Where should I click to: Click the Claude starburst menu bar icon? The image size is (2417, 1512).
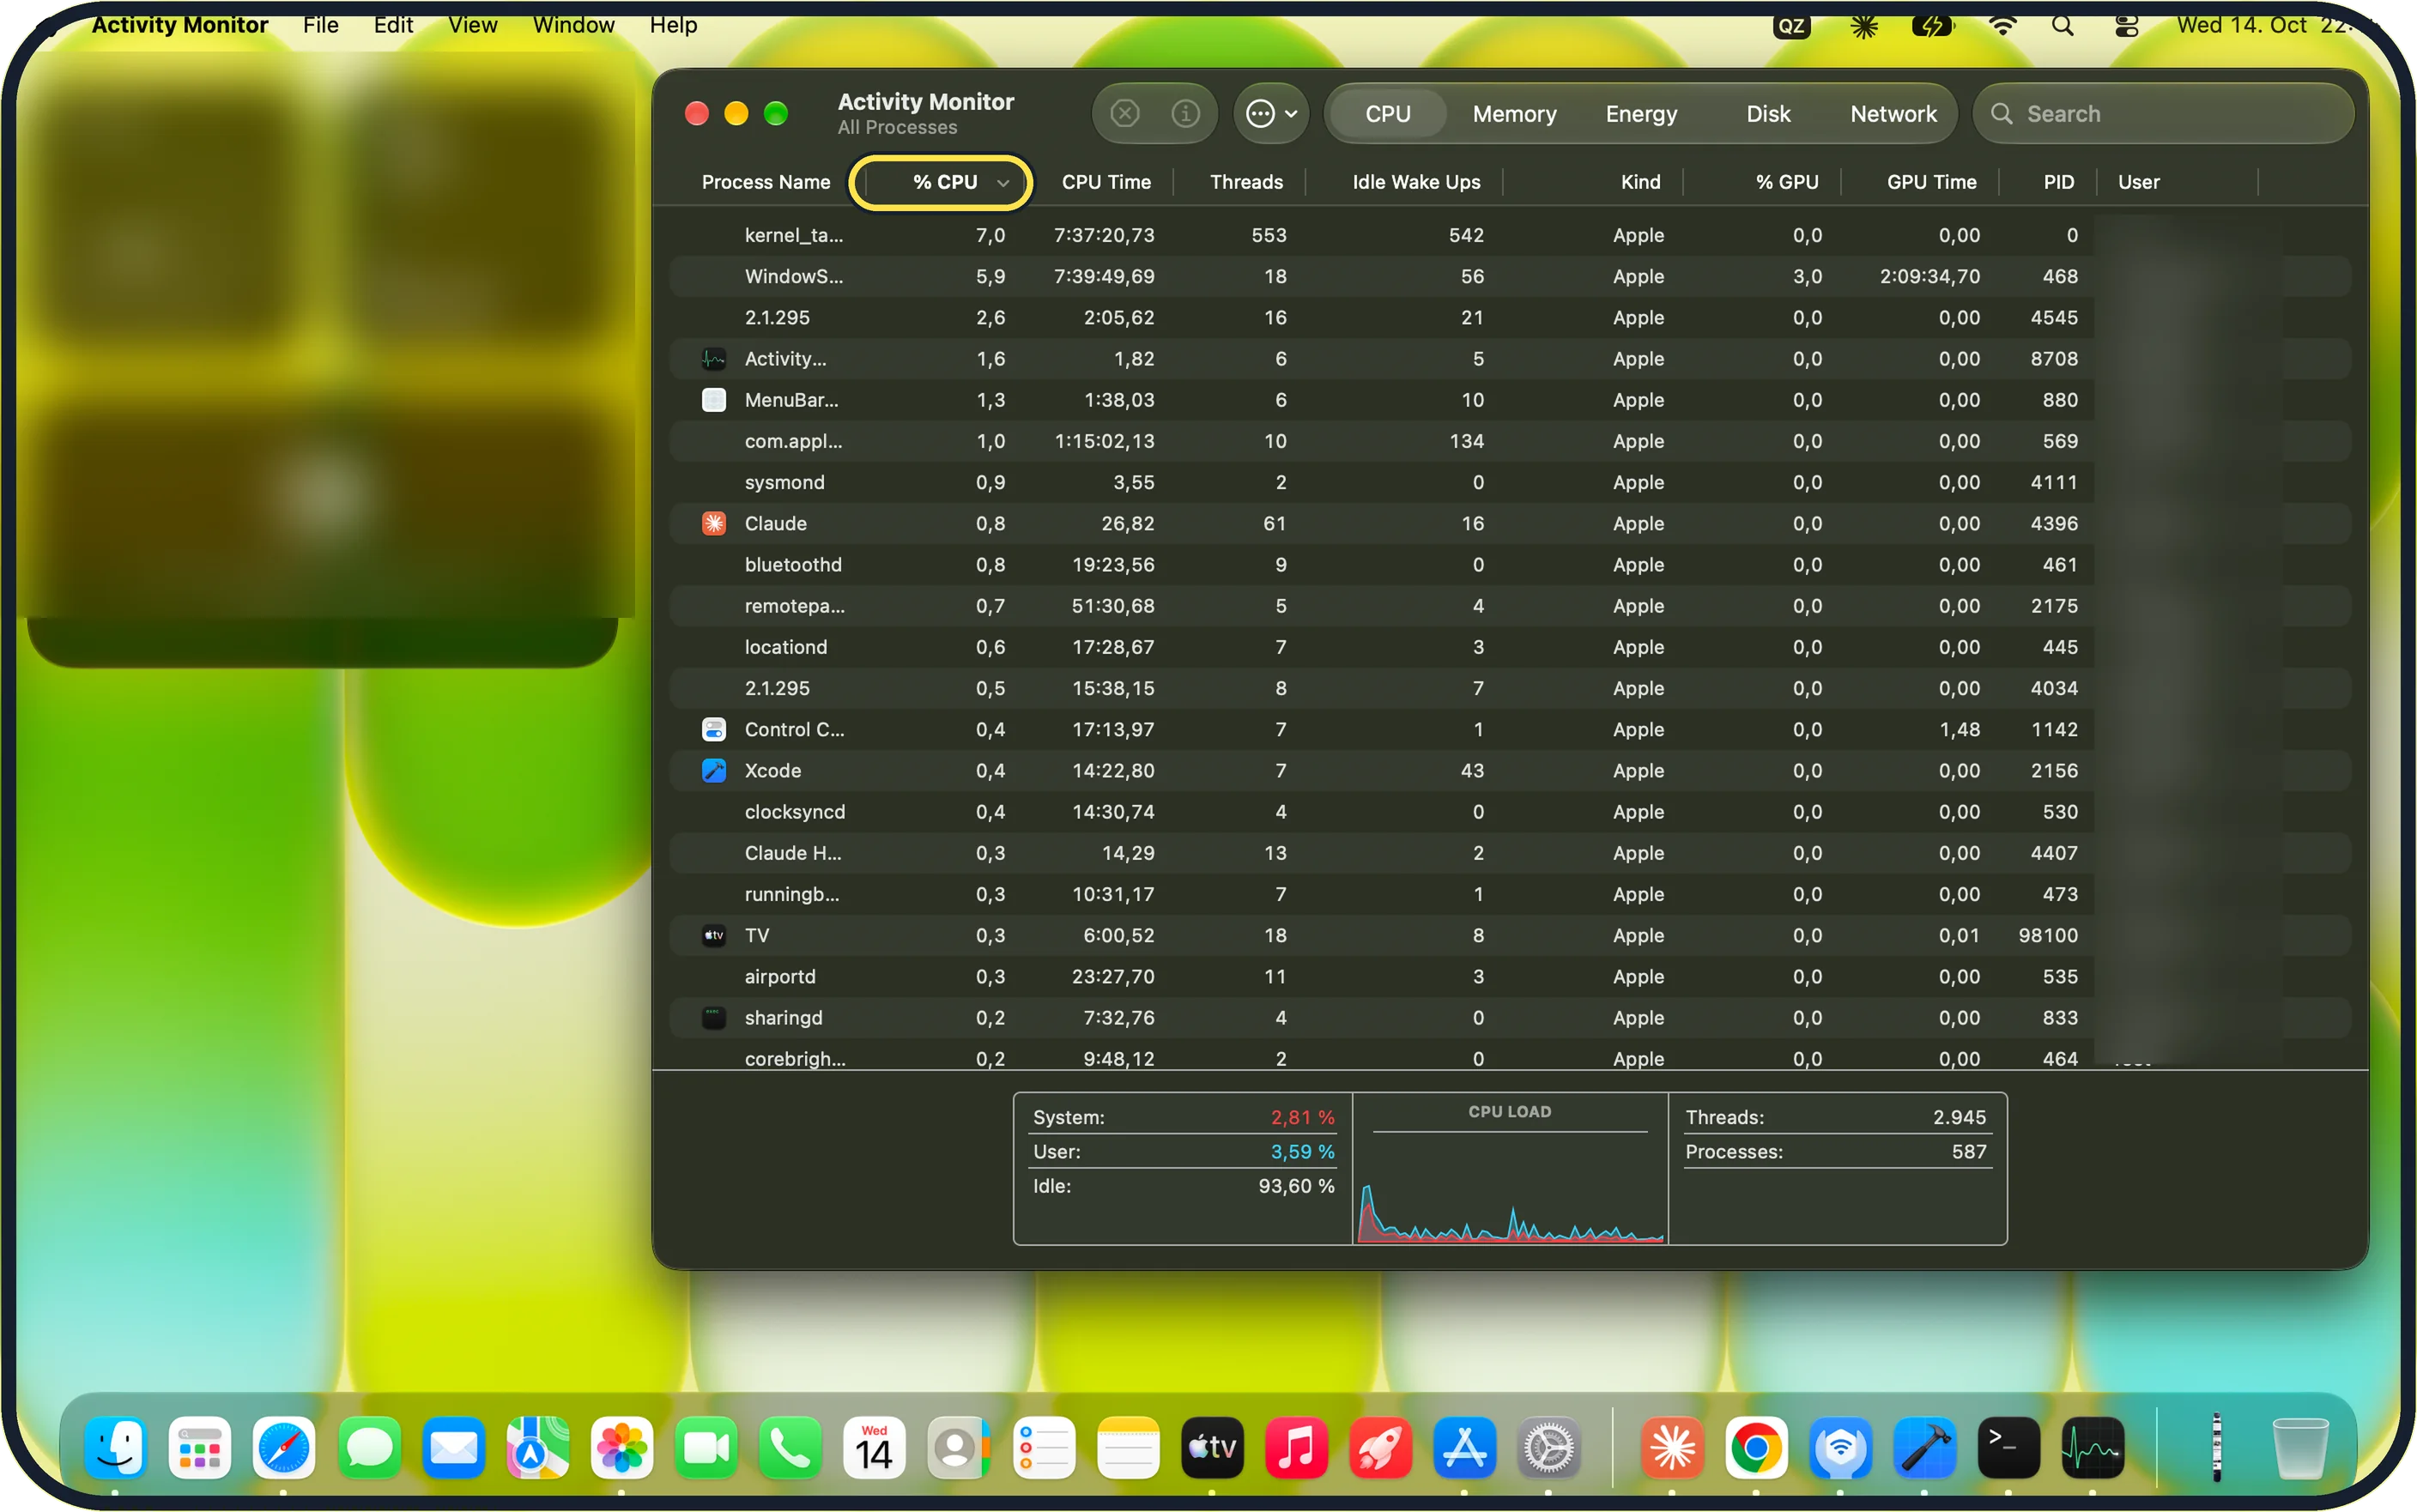click(x=1863, y=26)
